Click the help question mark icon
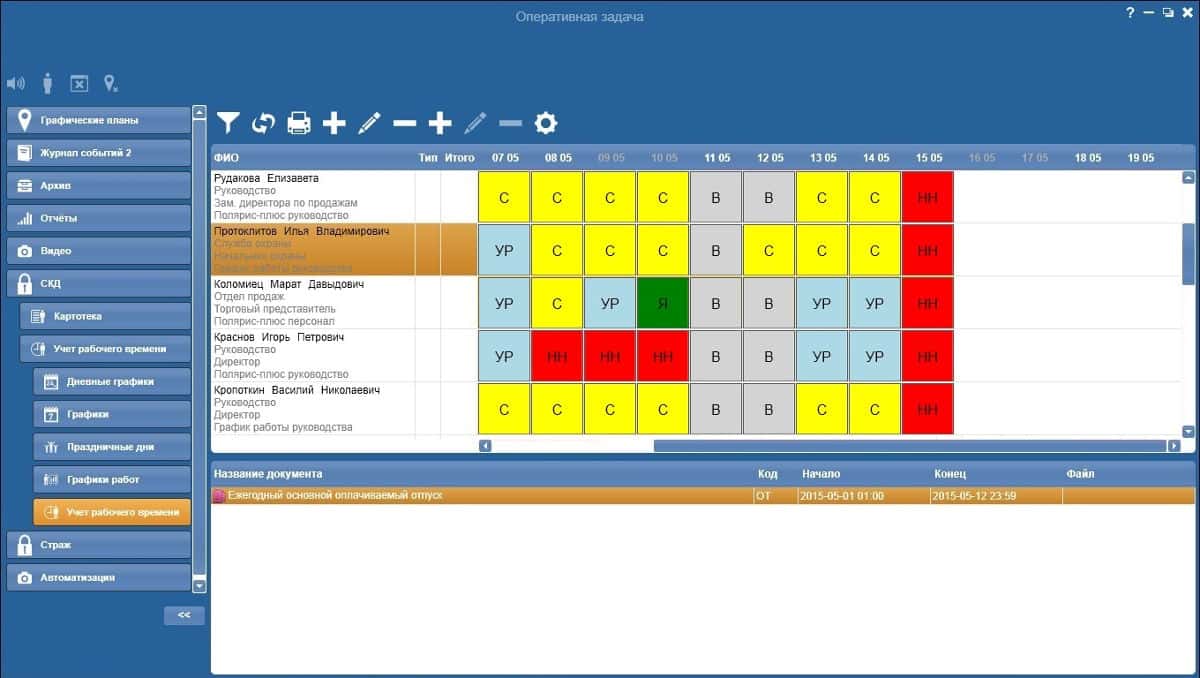1200x678 pixels. coord(1130,13)
